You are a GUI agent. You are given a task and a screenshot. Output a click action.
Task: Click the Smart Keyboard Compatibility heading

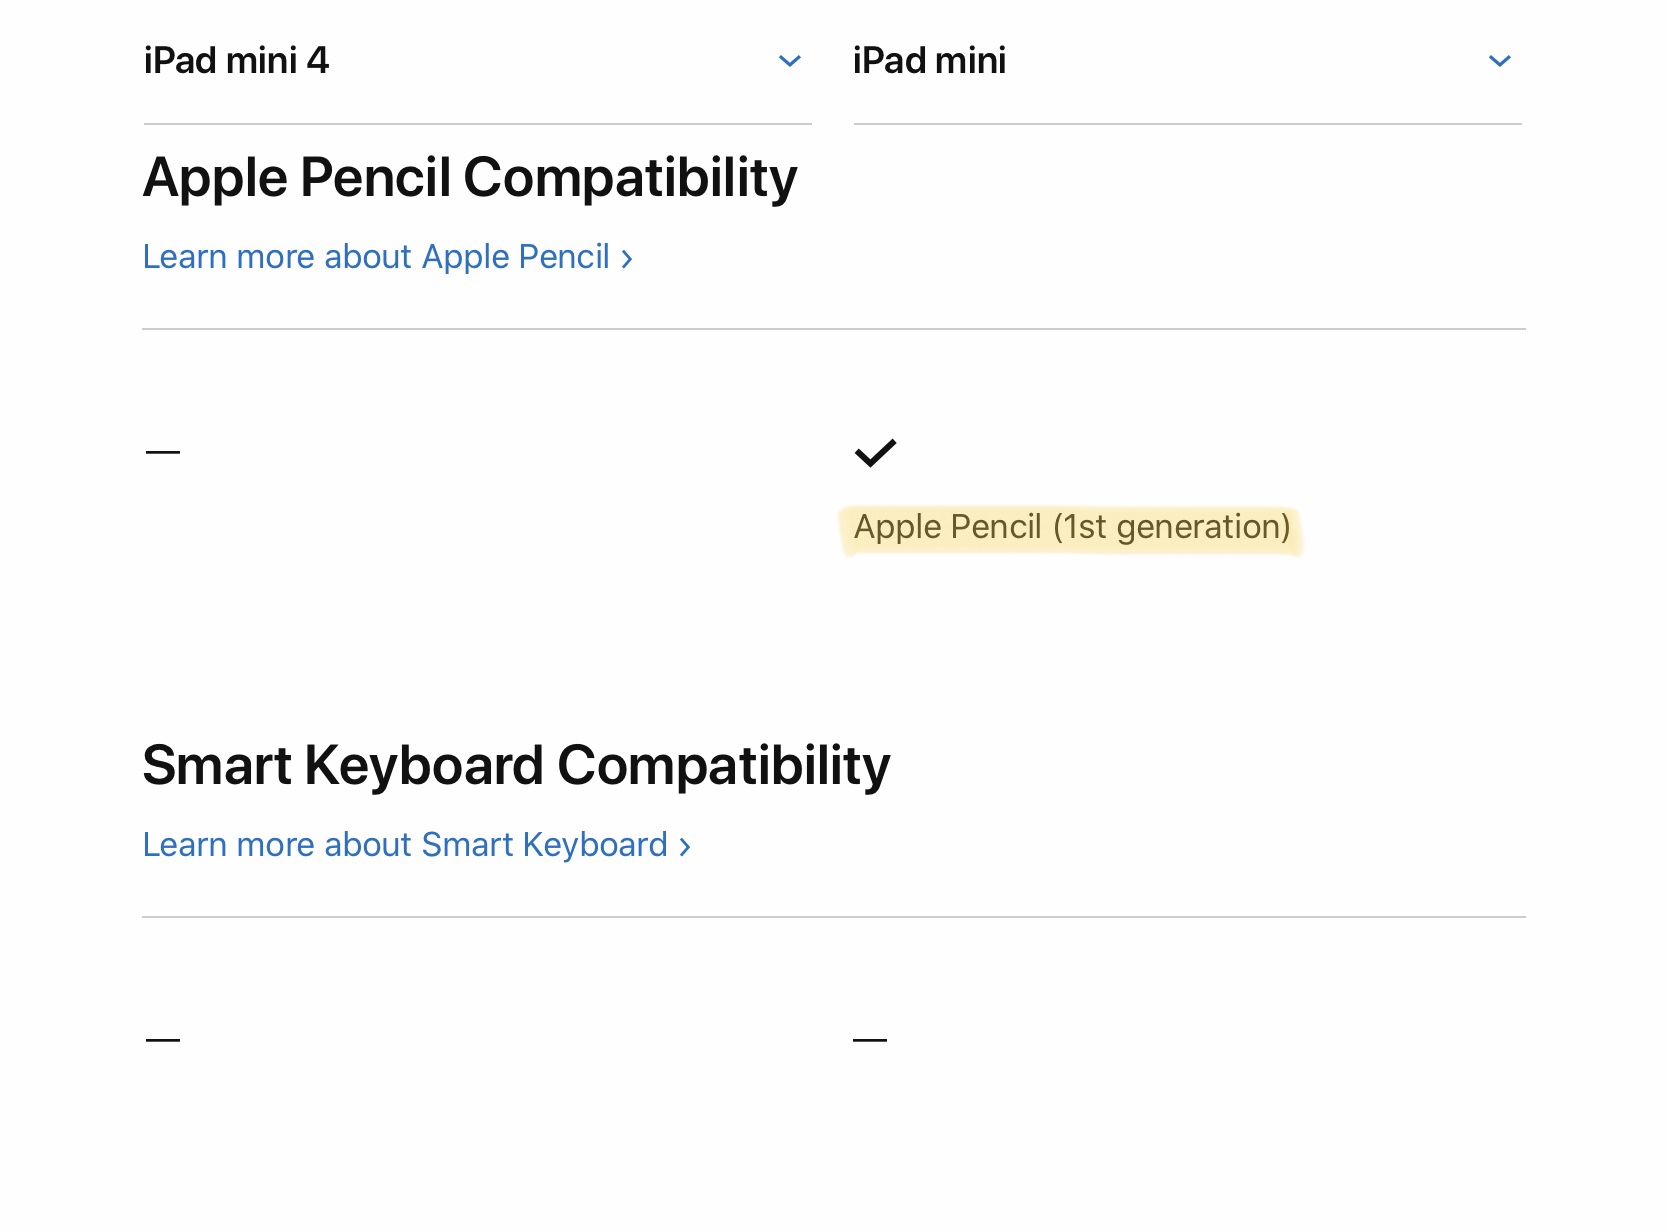pyautogui.click(x=516, y=766)
